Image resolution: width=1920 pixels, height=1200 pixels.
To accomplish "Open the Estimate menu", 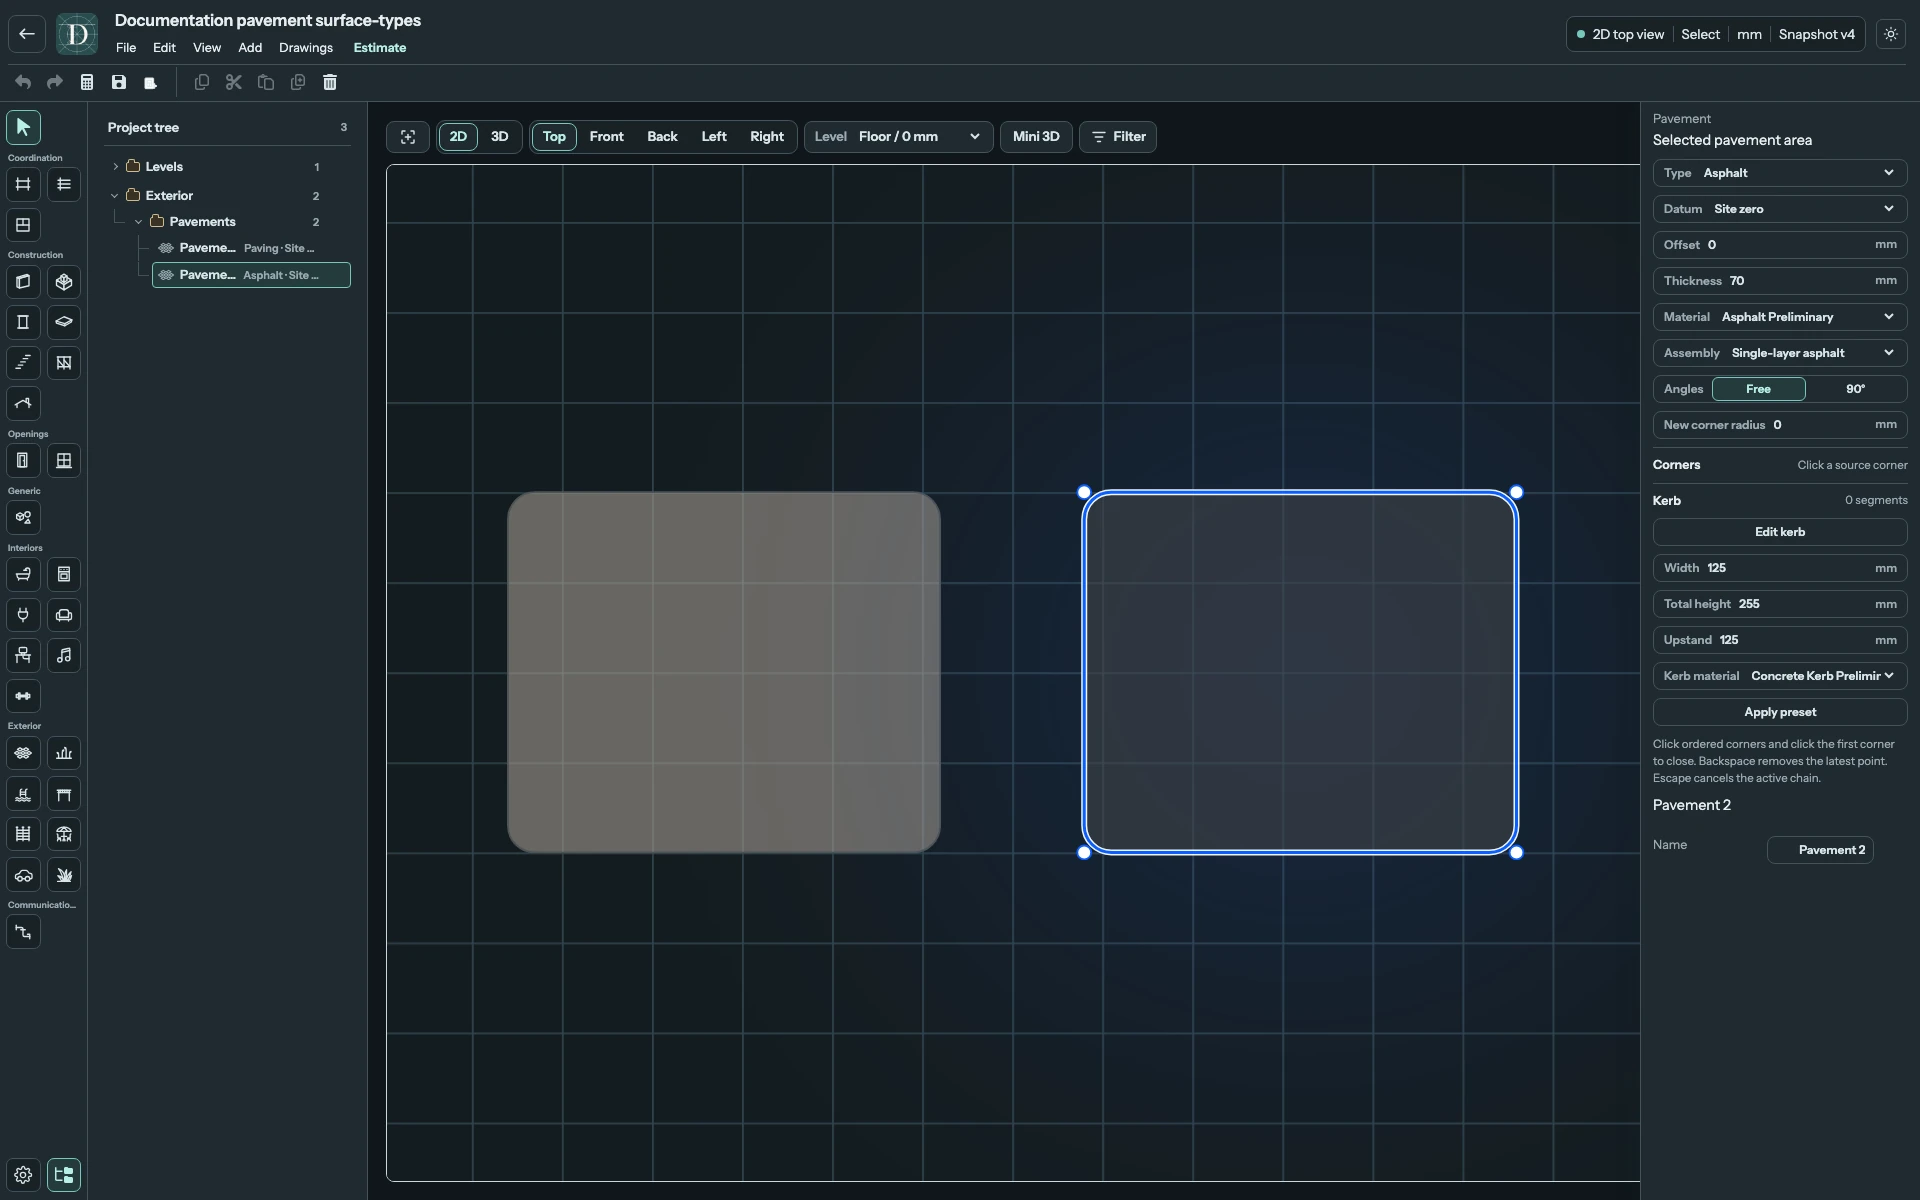I will click(x=380, y=48).
